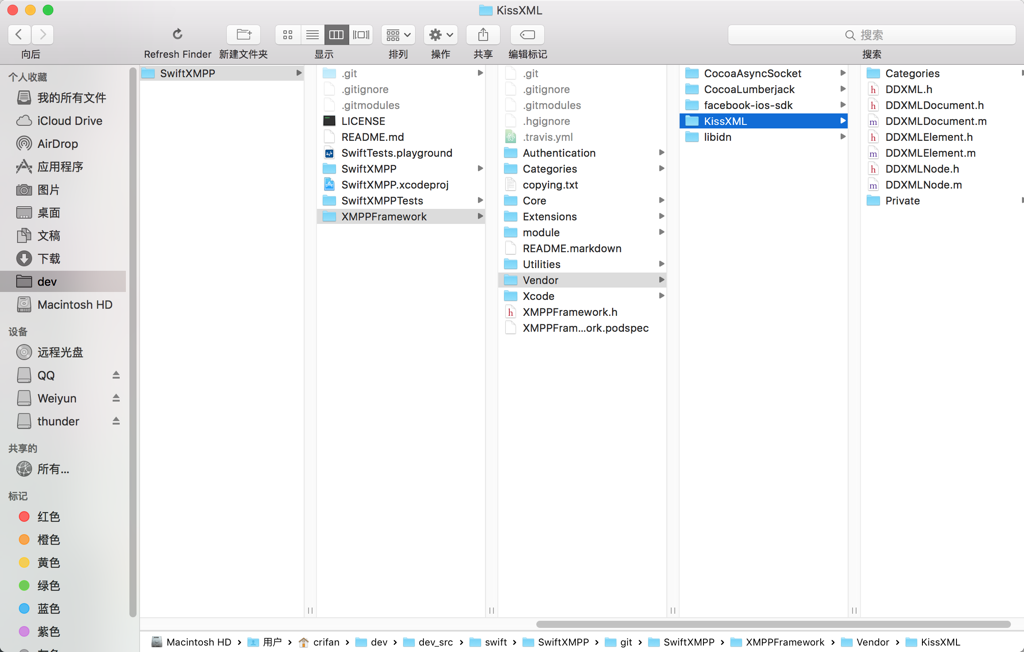Eject the thunder volume
Viewport: 1024px width, 652px height.
pyautogui.click(x=116, y=421)
